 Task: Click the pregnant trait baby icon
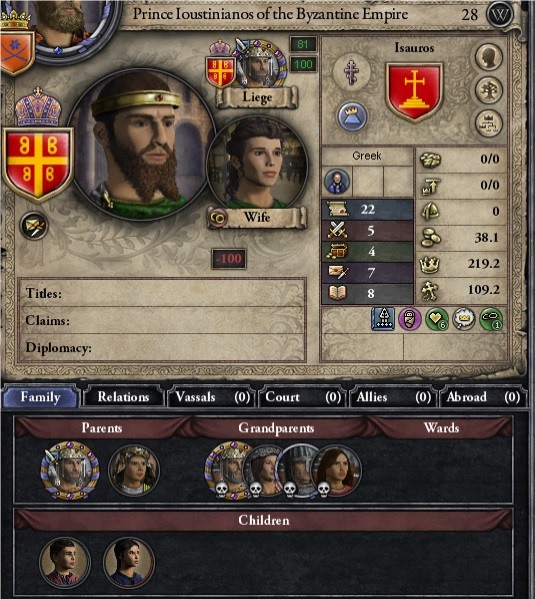click(x=410, y=319)
